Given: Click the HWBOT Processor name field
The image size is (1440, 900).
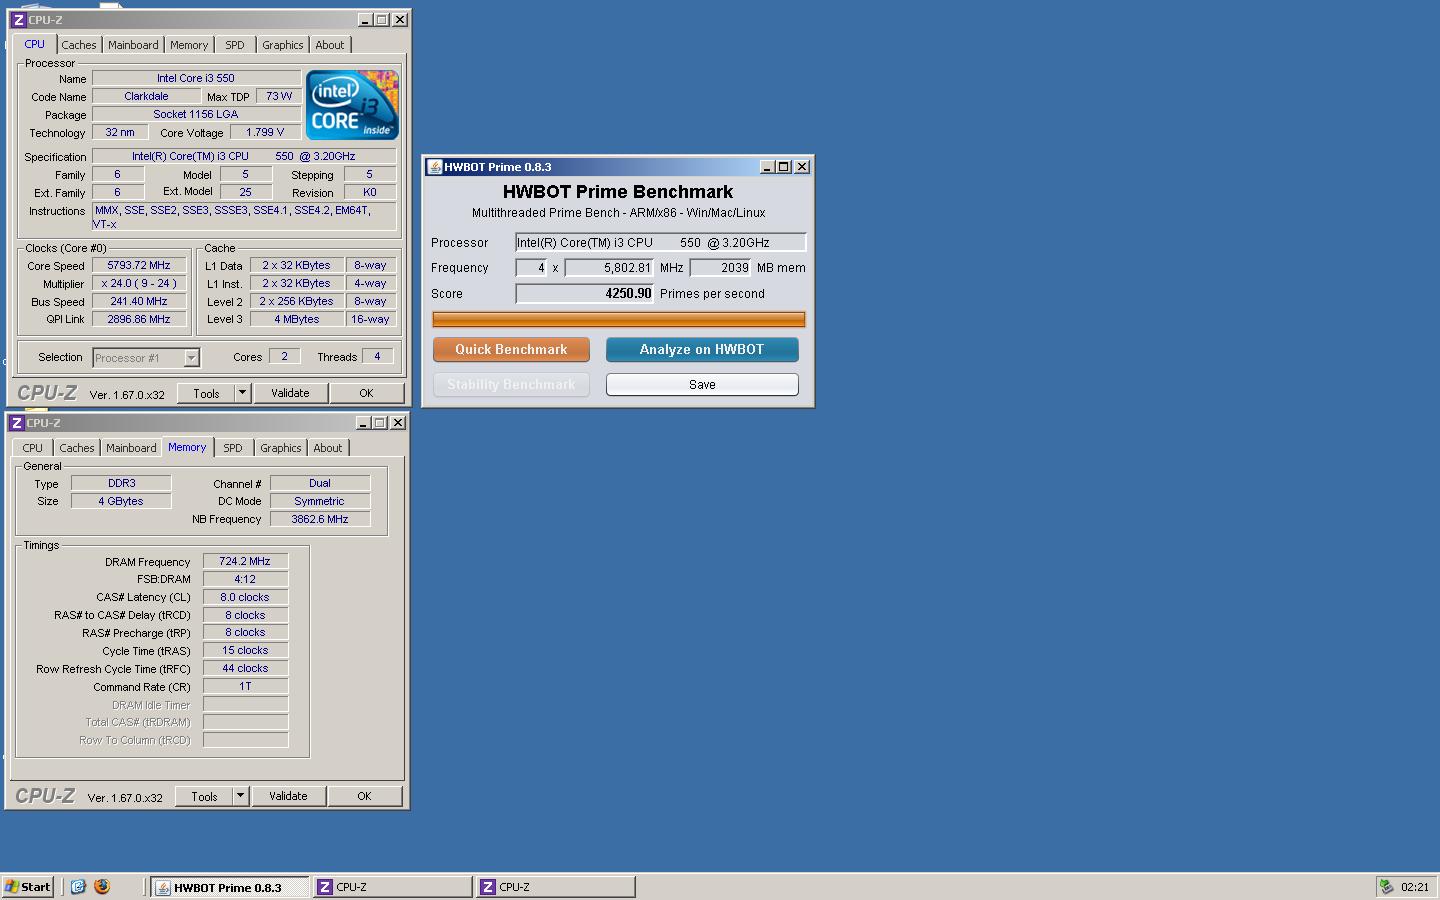Looking at the screenshot, I should [x=660, y=242].
